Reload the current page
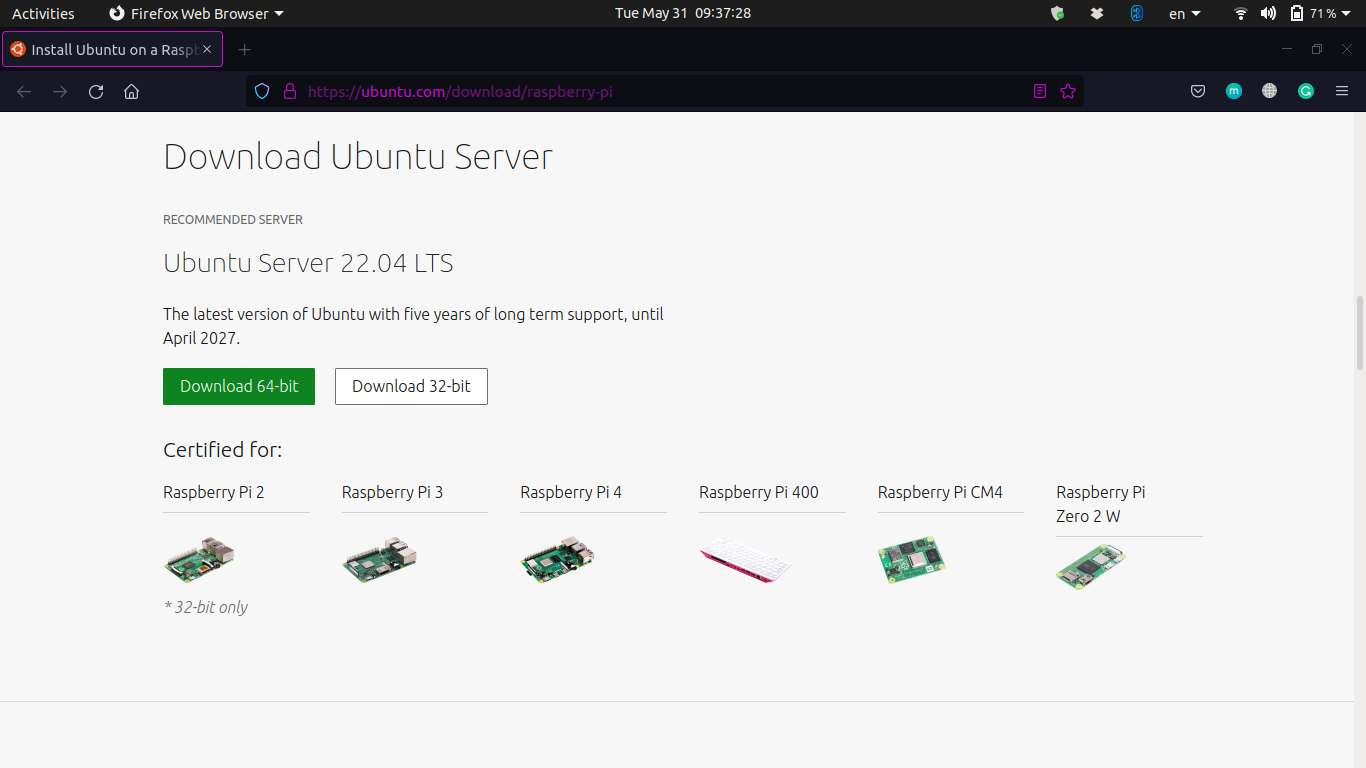This screenshot has width=1366, height=768. coord(95,91)
